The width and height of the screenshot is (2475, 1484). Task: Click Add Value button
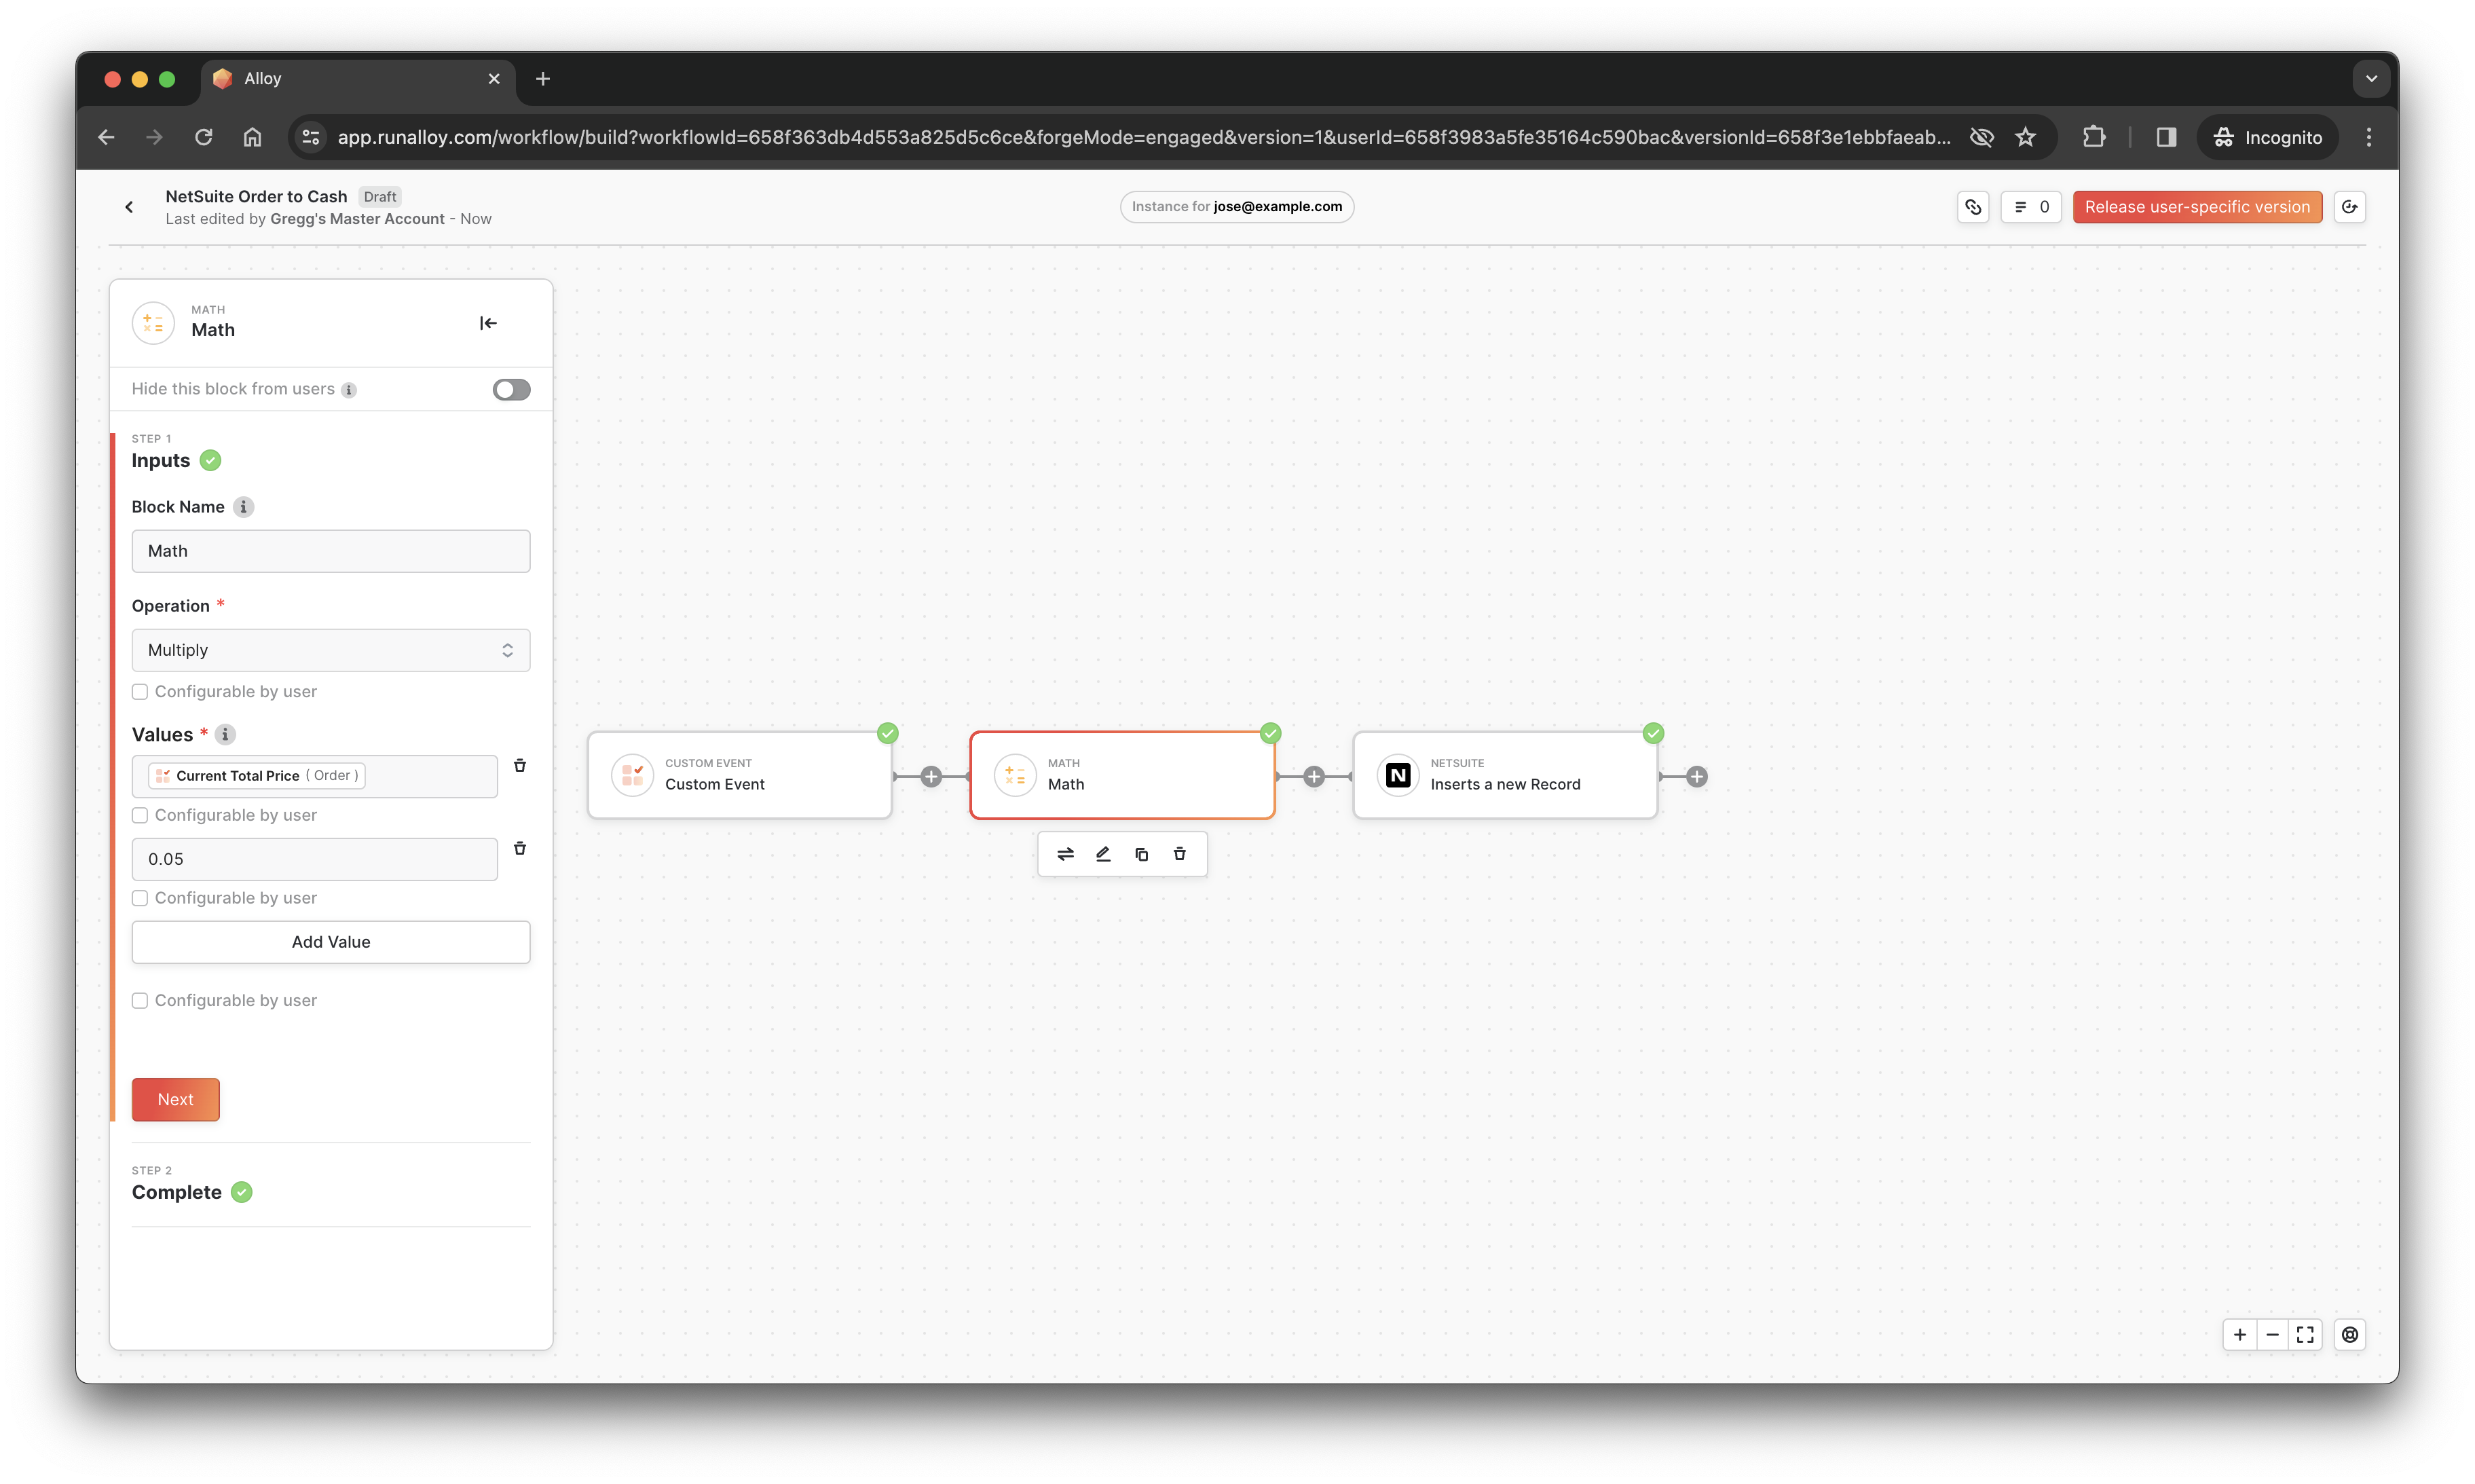(331, 942)
